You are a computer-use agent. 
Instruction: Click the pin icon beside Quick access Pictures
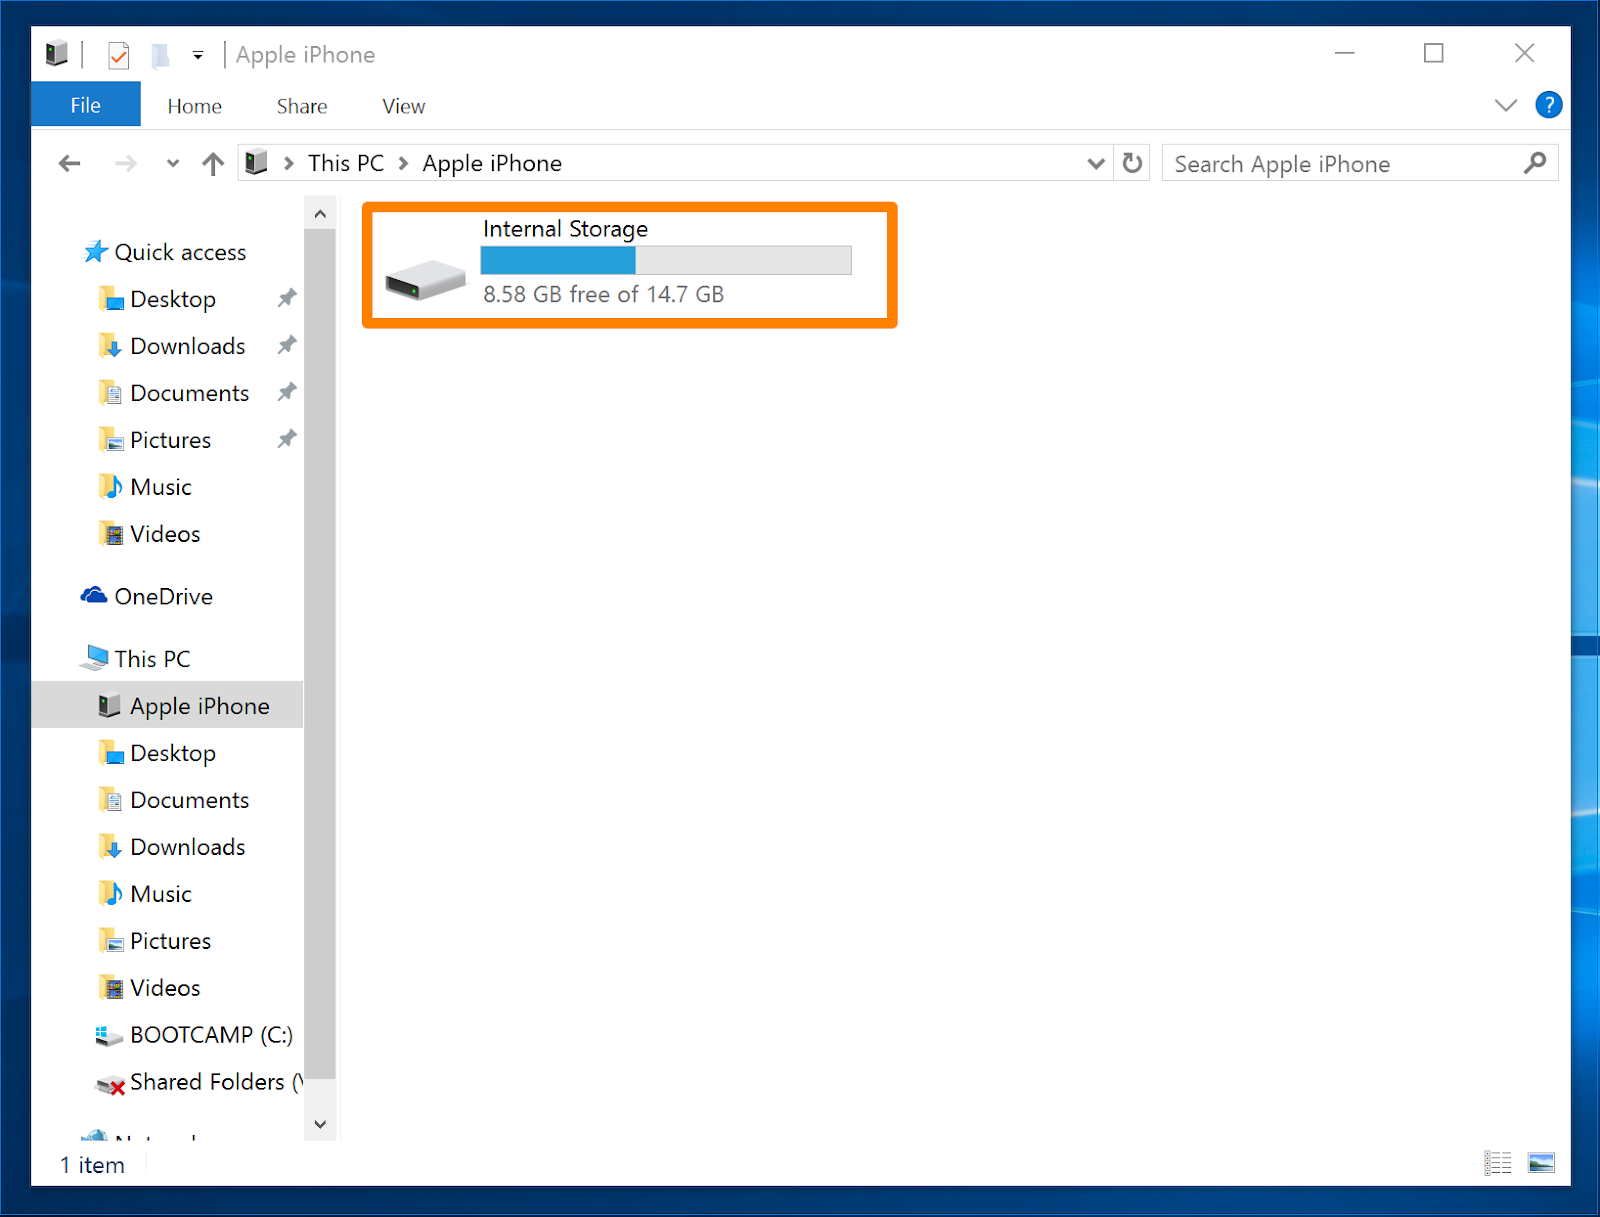(x=287, y=439)
